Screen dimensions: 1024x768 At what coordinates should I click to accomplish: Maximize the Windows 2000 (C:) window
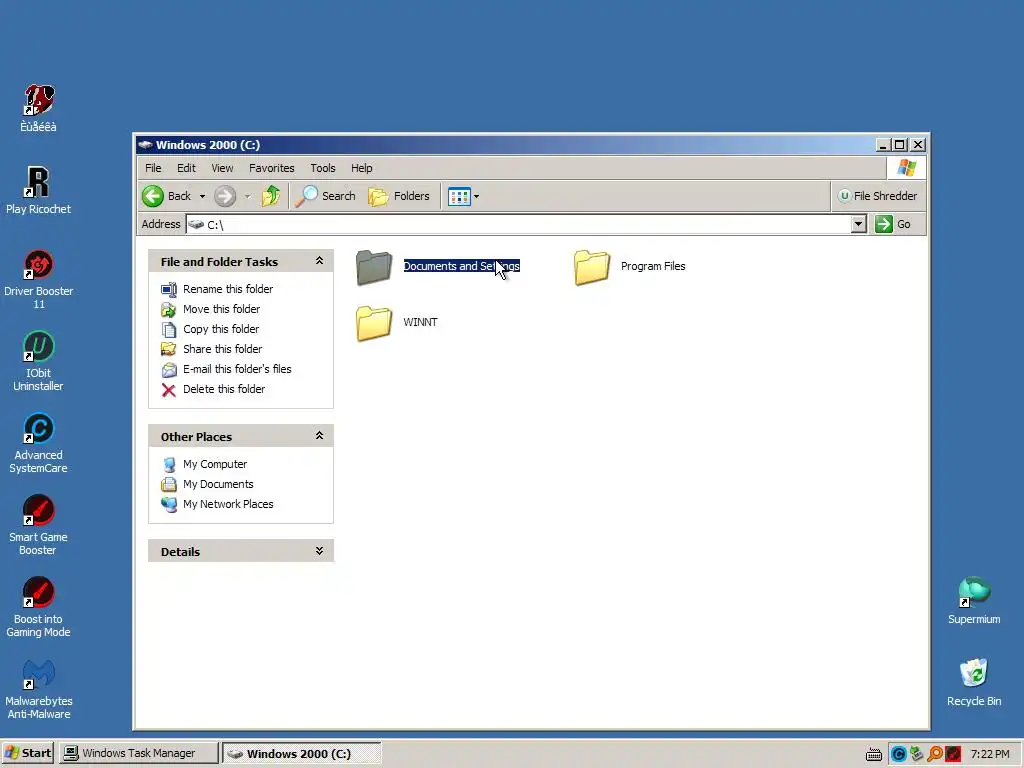(x=900, y=145)
